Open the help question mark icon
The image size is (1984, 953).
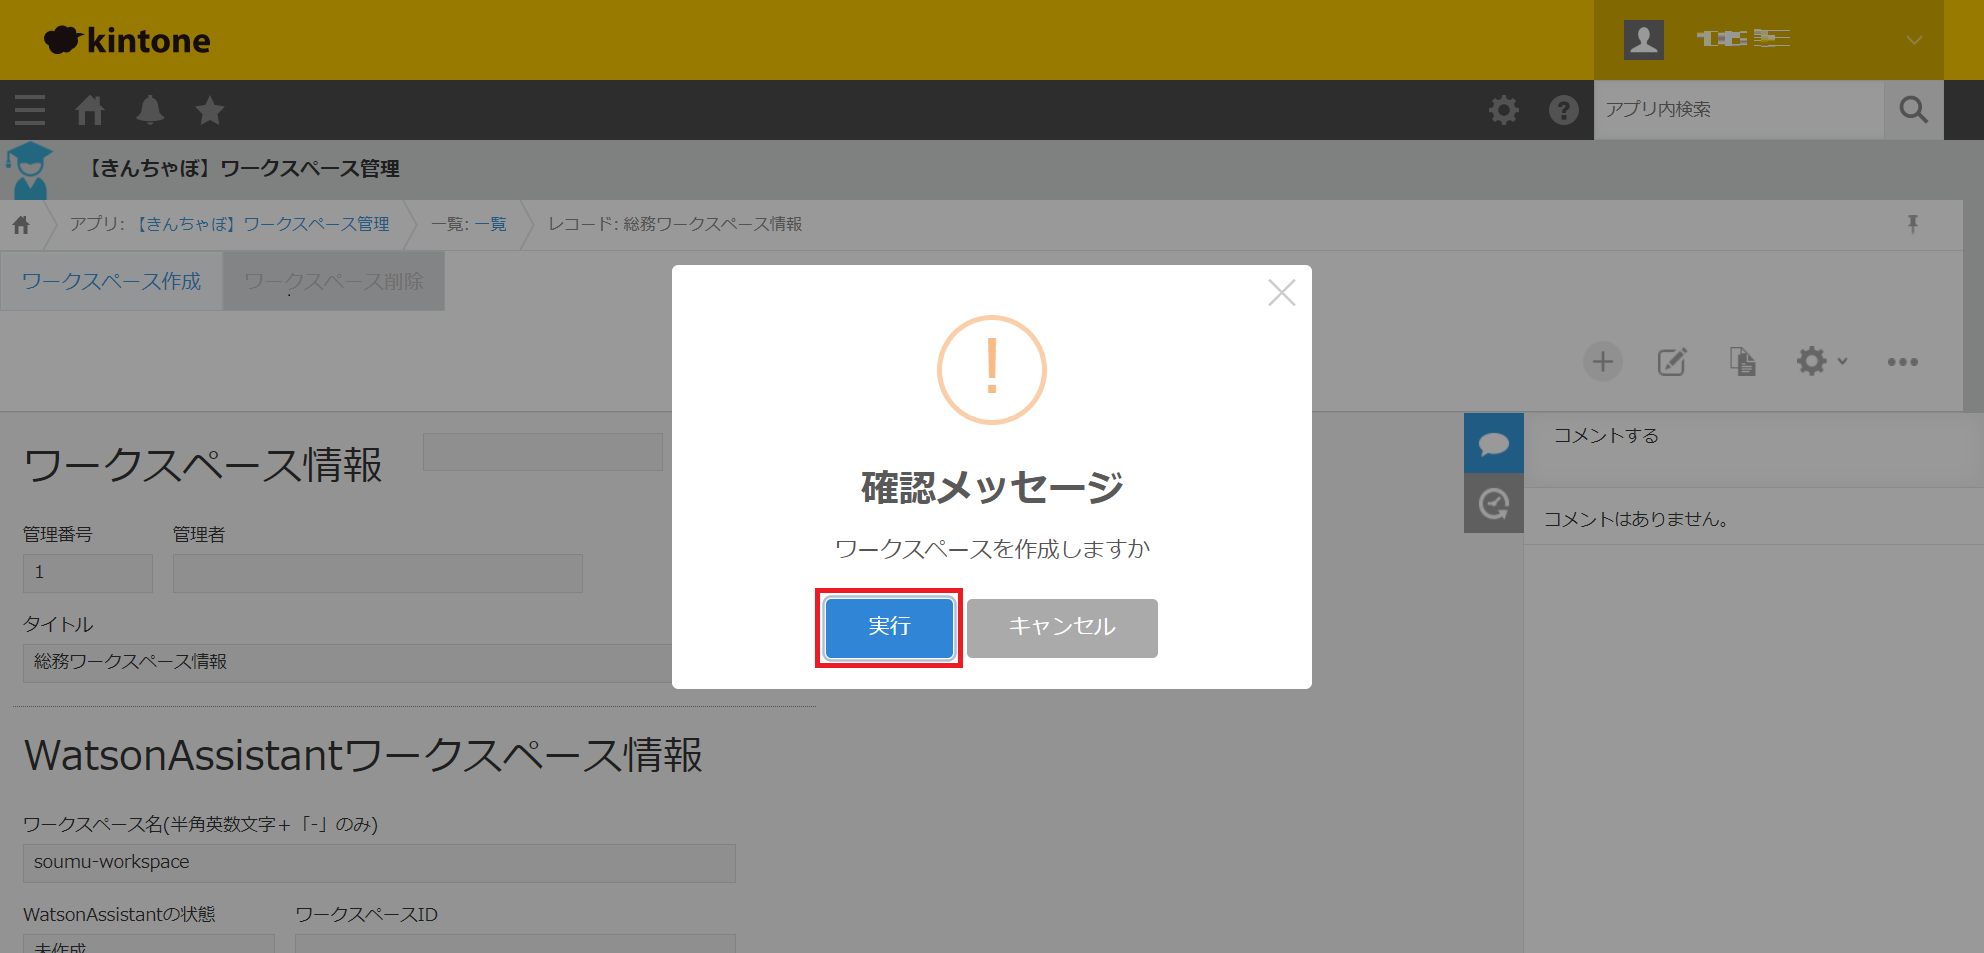click(x=1563, y=110)
